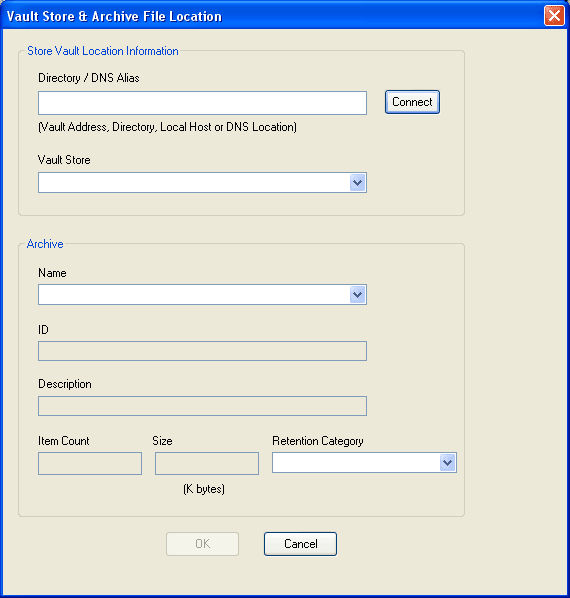Image resolution: width=570 pixels, height=598 pixels.
Task: Cancel the Vault Store dialog
Action: click(300, 544)
